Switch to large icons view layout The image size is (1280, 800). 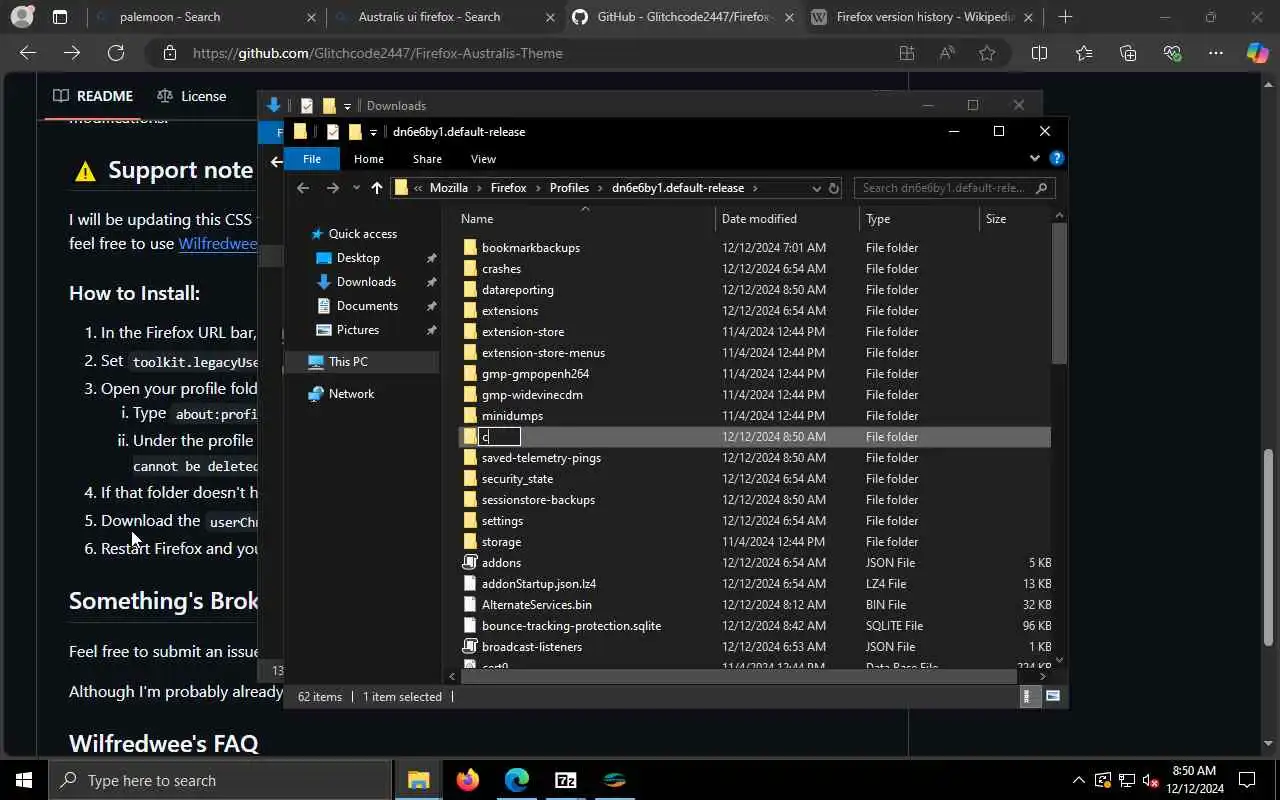(1051, 696)
